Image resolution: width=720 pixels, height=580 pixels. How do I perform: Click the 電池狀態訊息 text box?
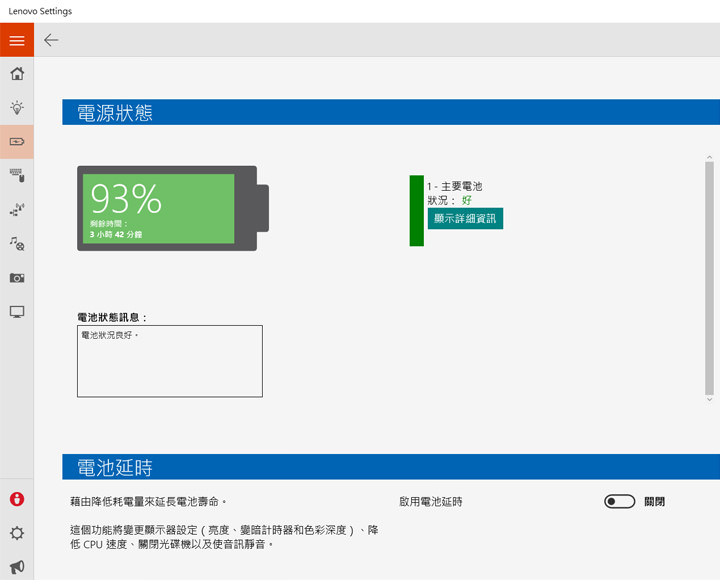170,361
